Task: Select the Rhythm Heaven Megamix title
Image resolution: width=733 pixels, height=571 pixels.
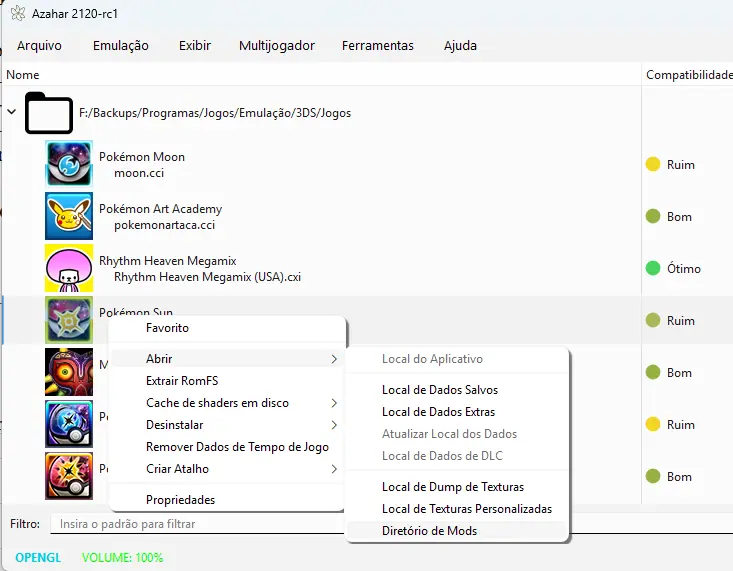Action: tap(167, 261)
